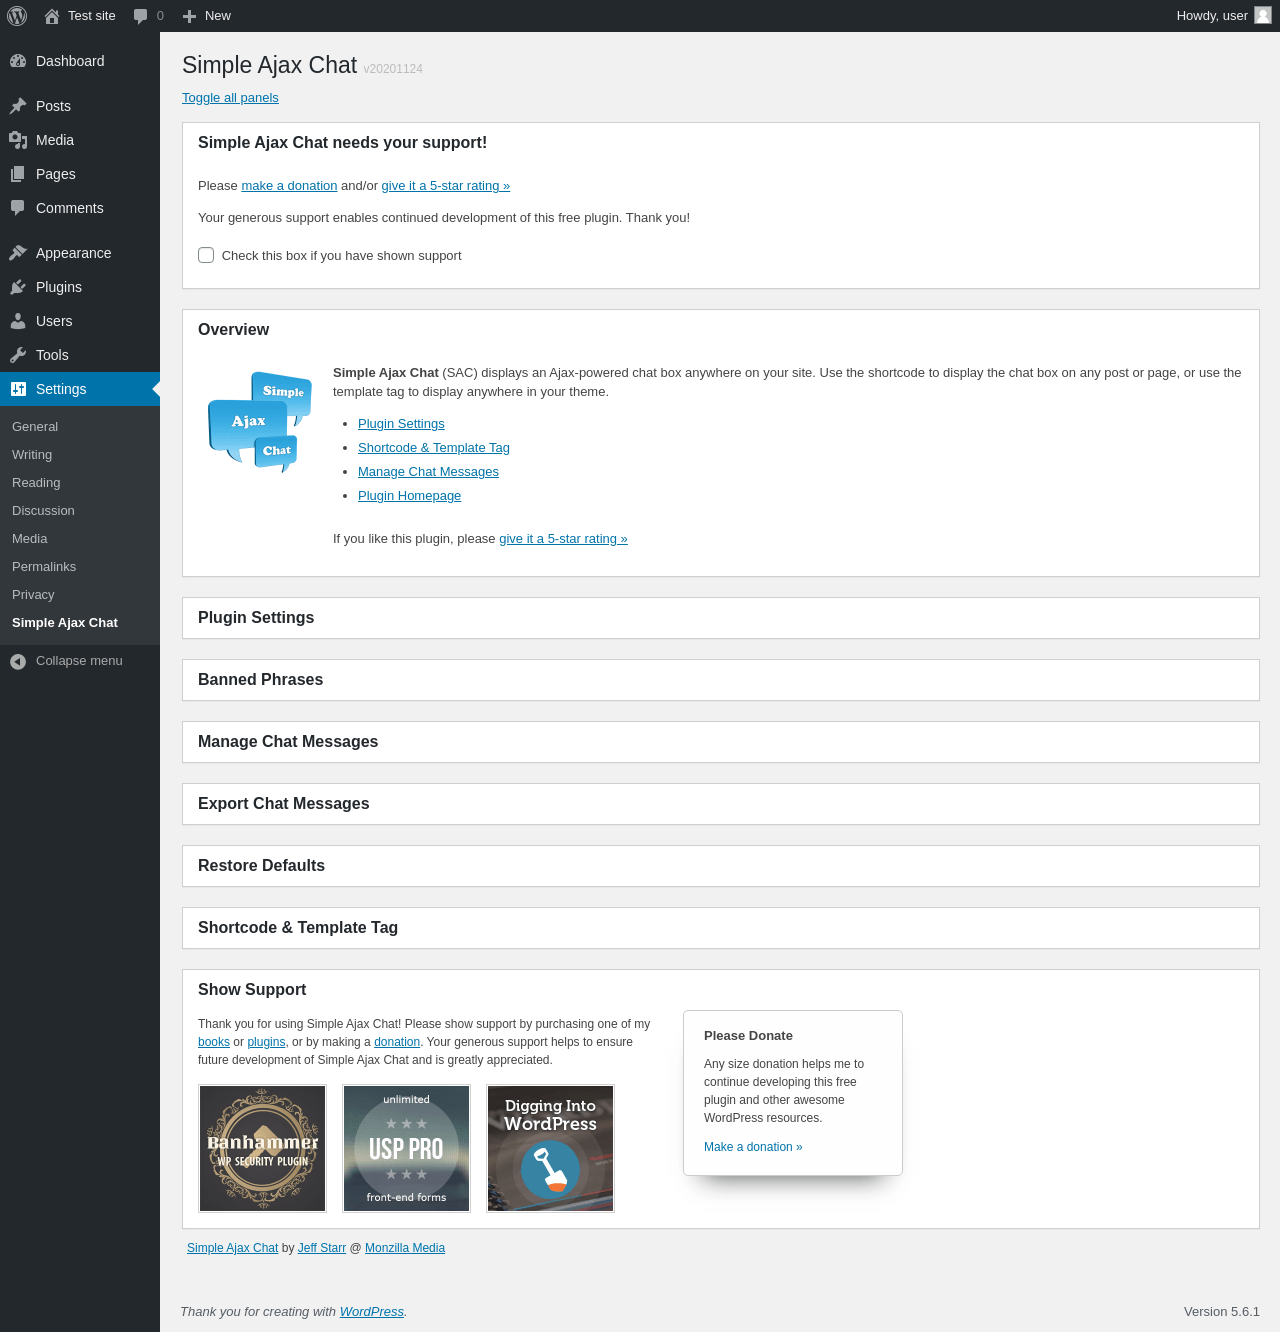Click the books link
This screenshot has height=1332, width=1280.
pos(214,1042)
